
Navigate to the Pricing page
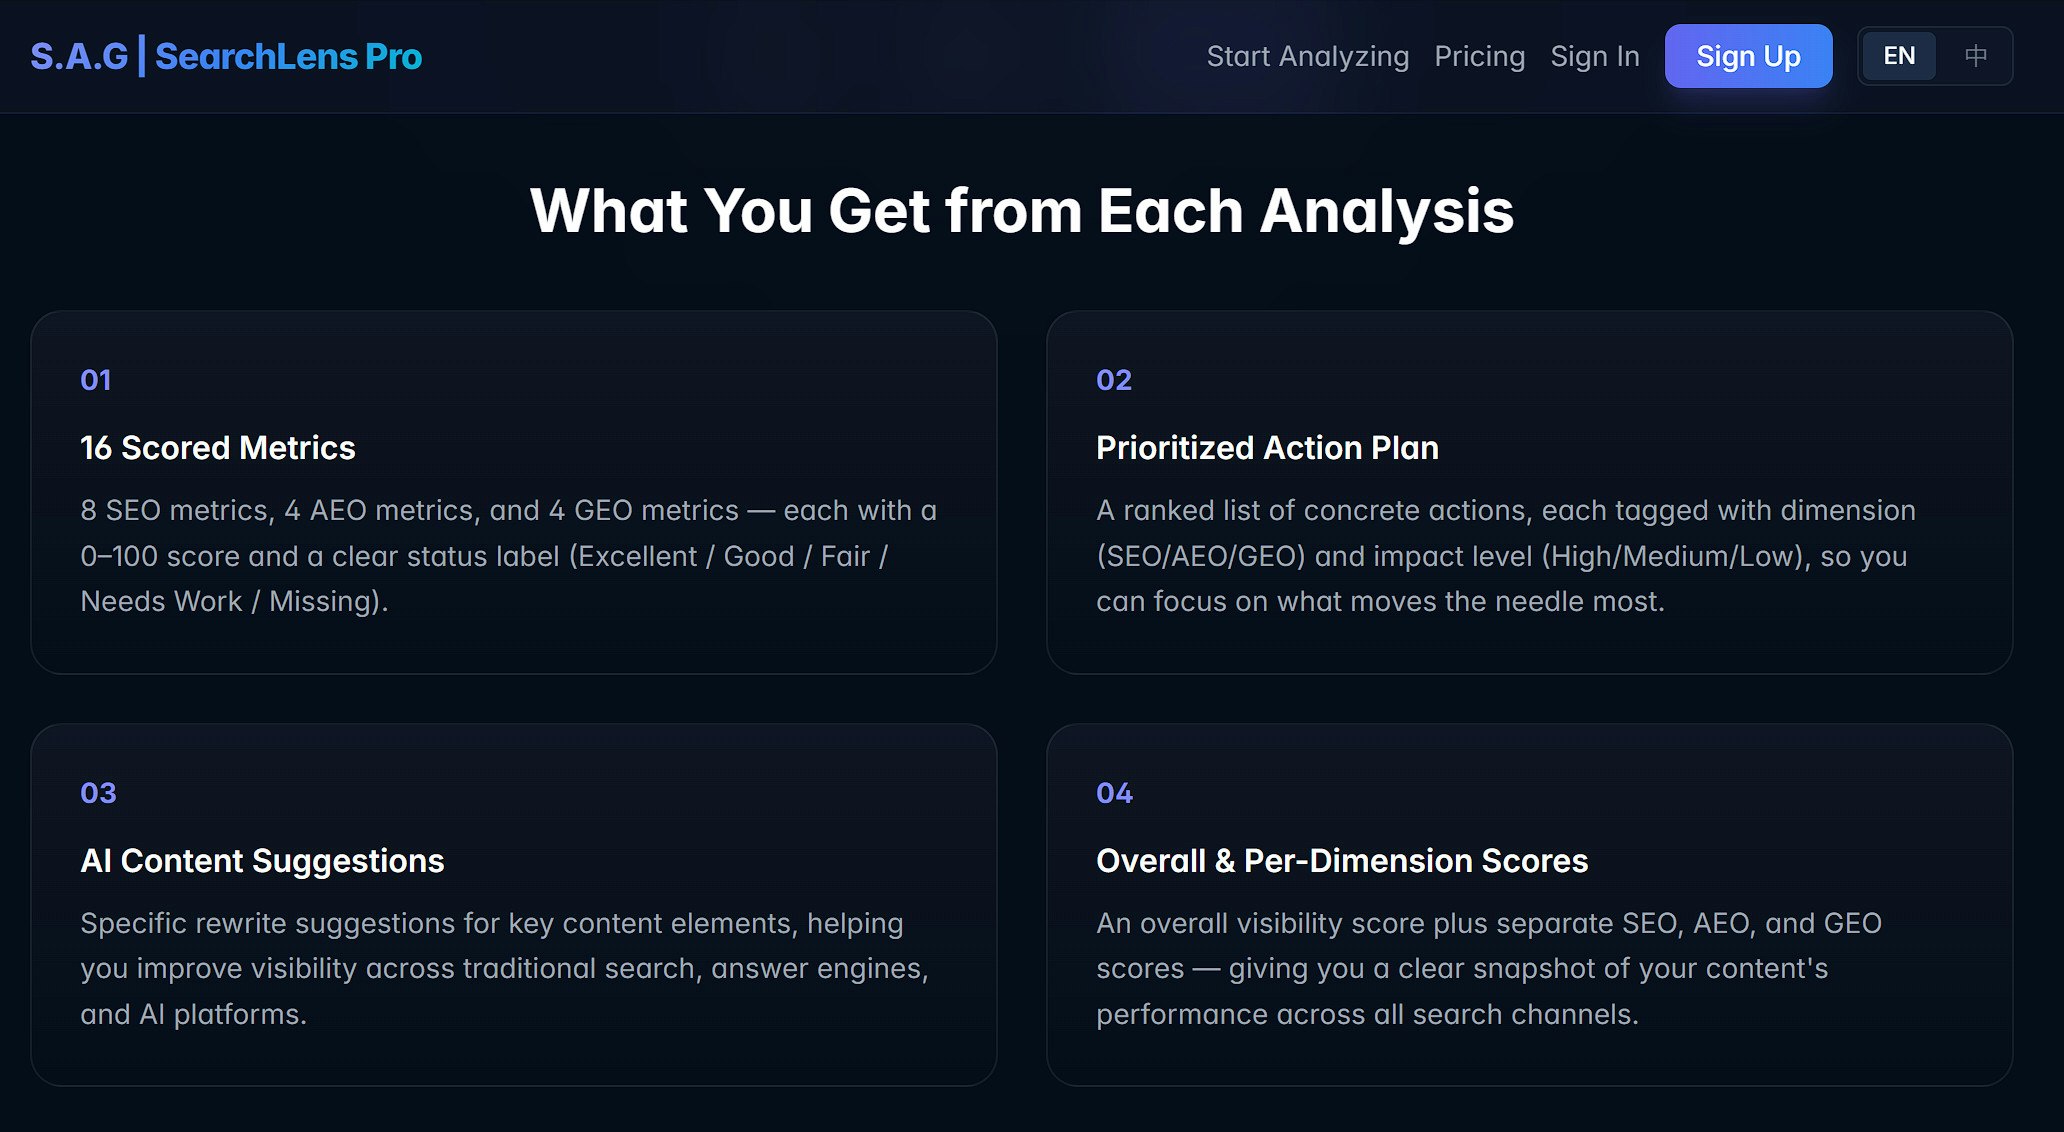coord(1480,57)
